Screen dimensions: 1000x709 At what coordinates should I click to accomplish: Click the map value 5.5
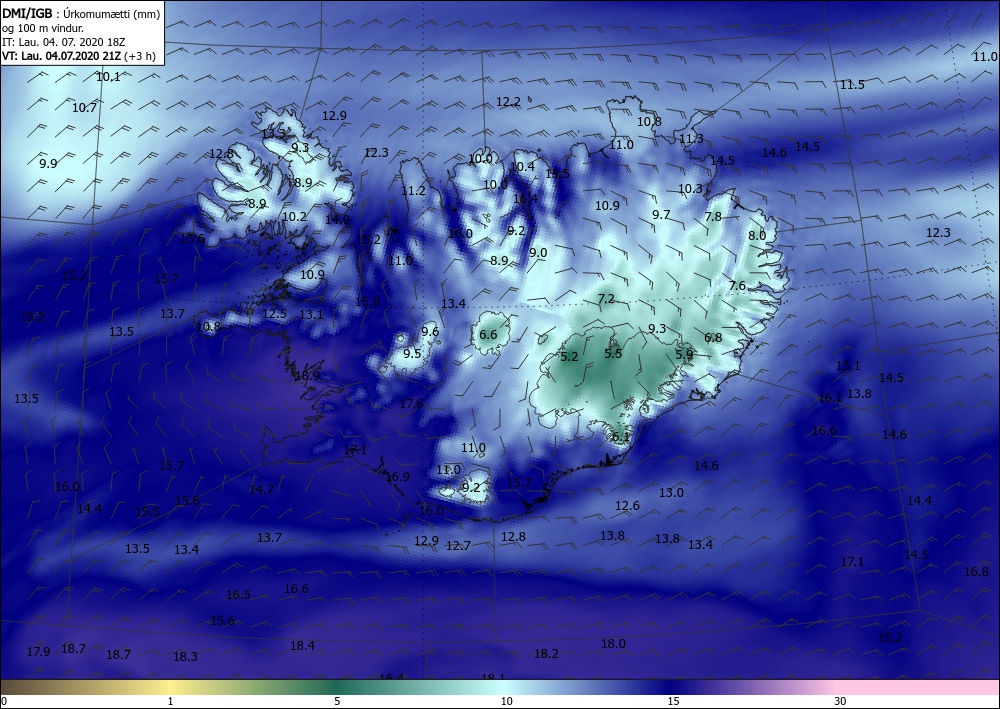click(x=613, y=354)
